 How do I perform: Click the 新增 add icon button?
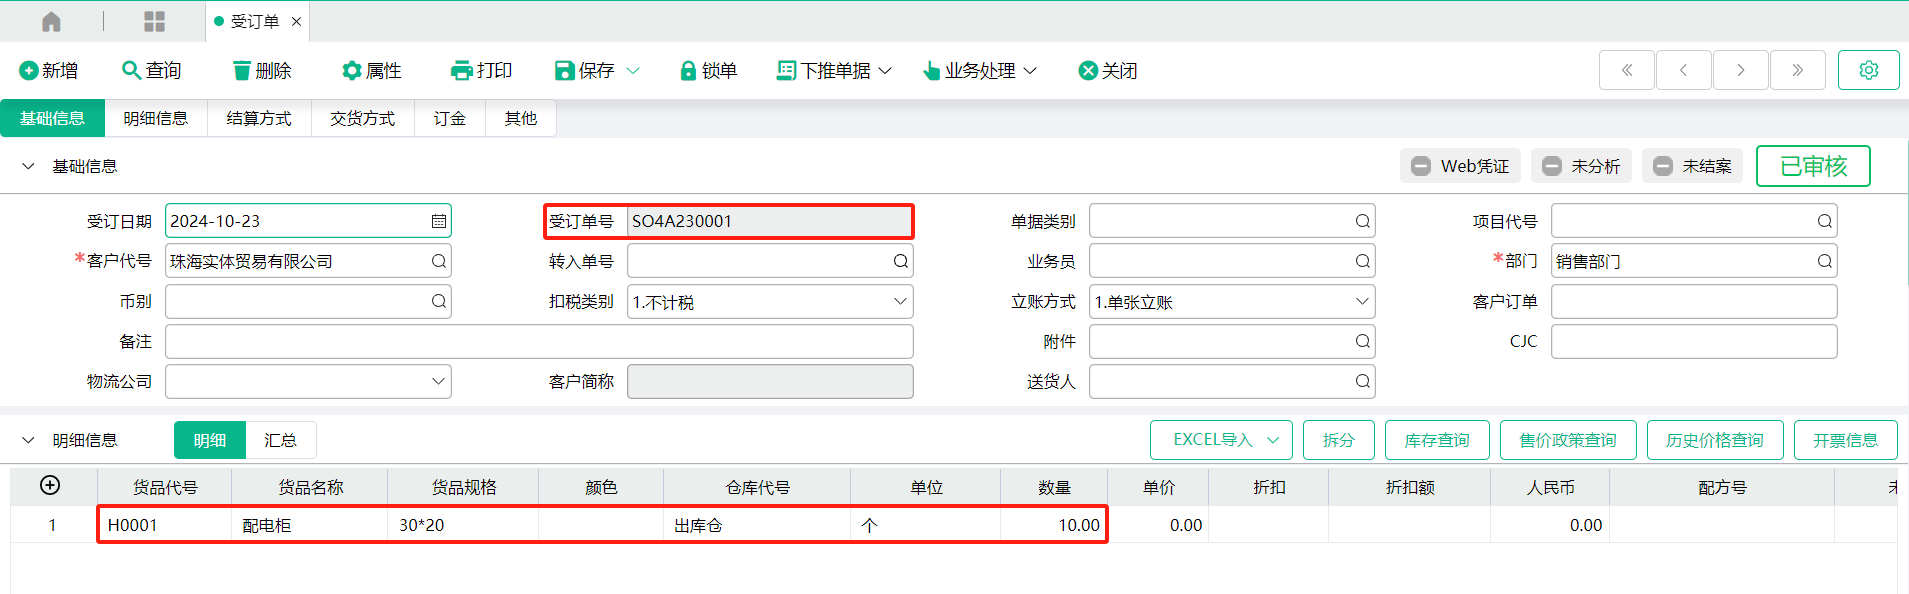pyautogui.click(x=29, y=71)
